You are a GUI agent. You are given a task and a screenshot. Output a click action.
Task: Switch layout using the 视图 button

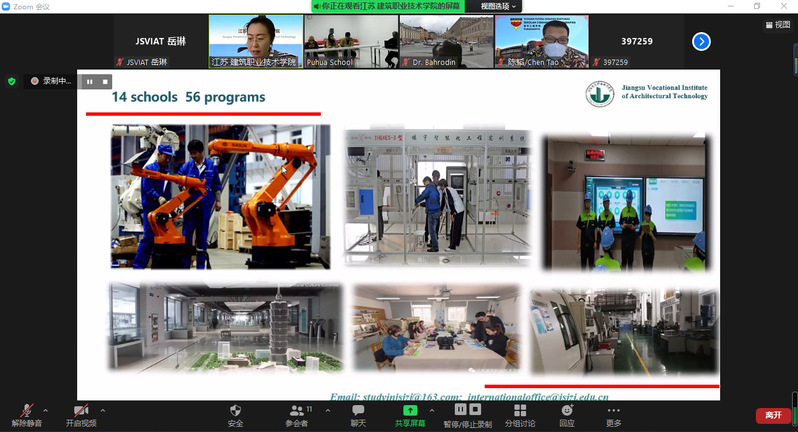point(776,25)
